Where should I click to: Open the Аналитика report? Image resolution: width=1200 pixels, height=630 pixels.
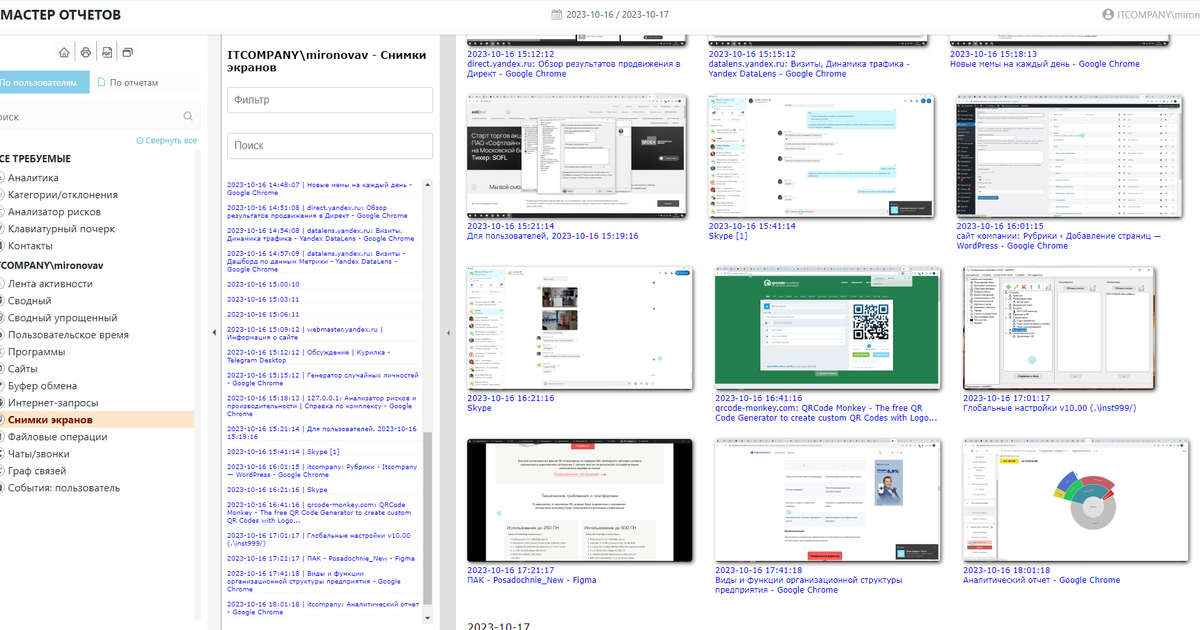pos(33,178)
